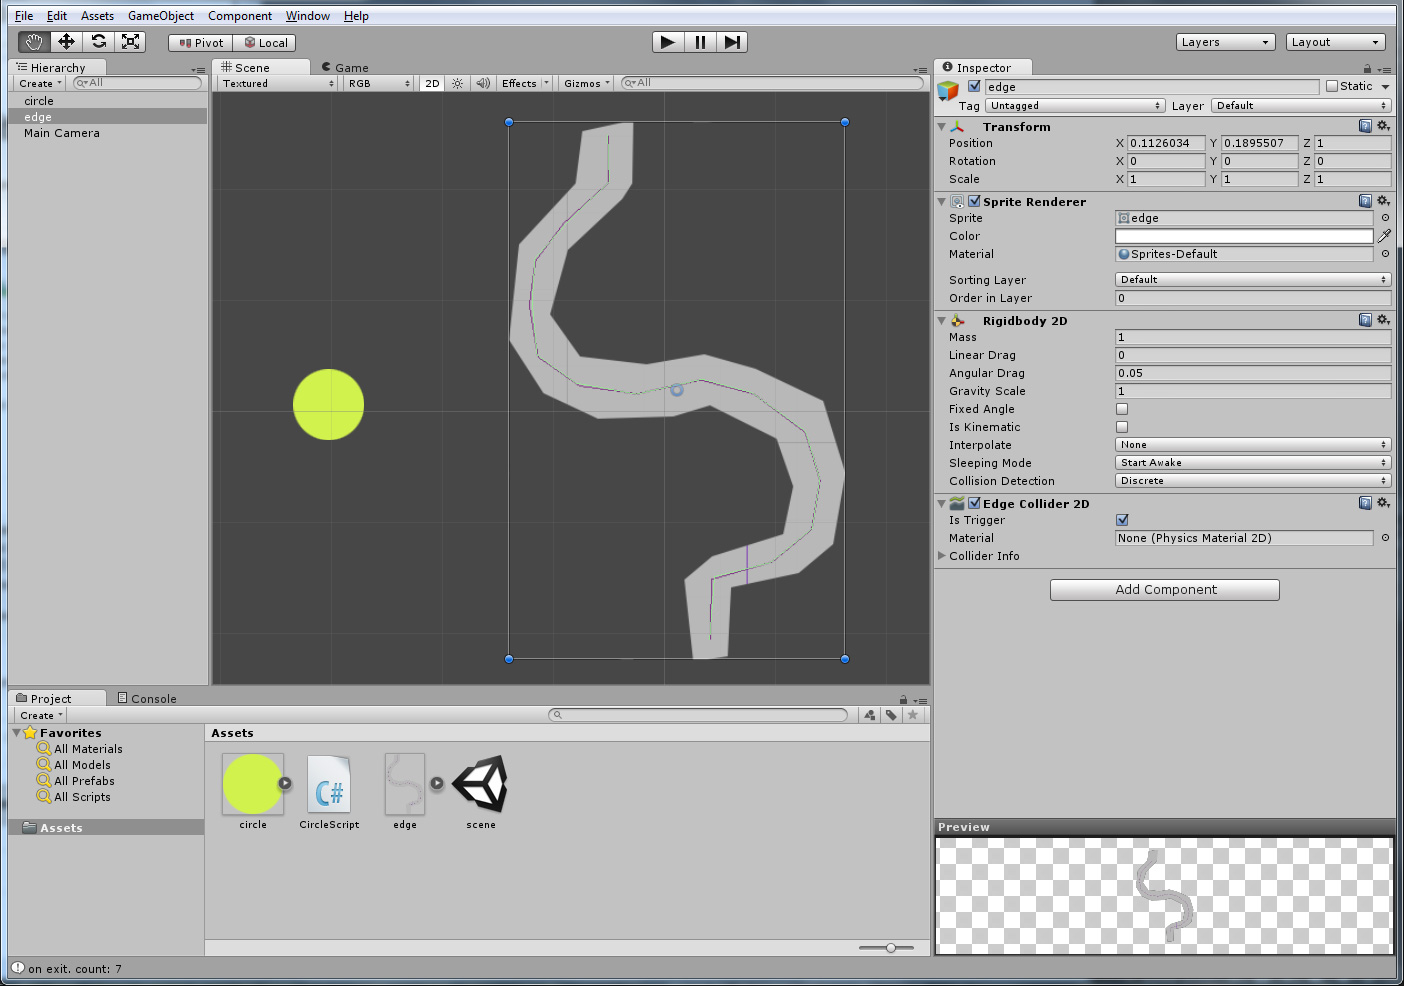
Task: Expand the circle asset sub-sprites arrow
Action: pyautogui.click(x=285, y=783)
